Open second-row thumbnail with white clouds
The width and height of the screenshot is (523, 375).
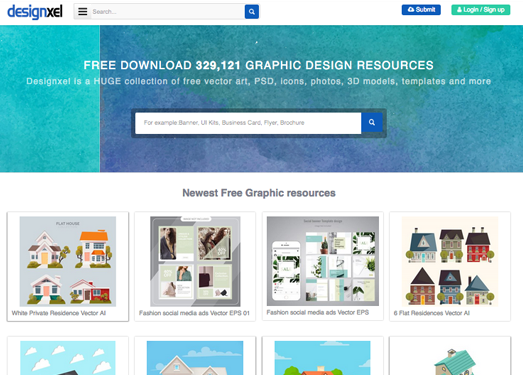pos(68,358)
